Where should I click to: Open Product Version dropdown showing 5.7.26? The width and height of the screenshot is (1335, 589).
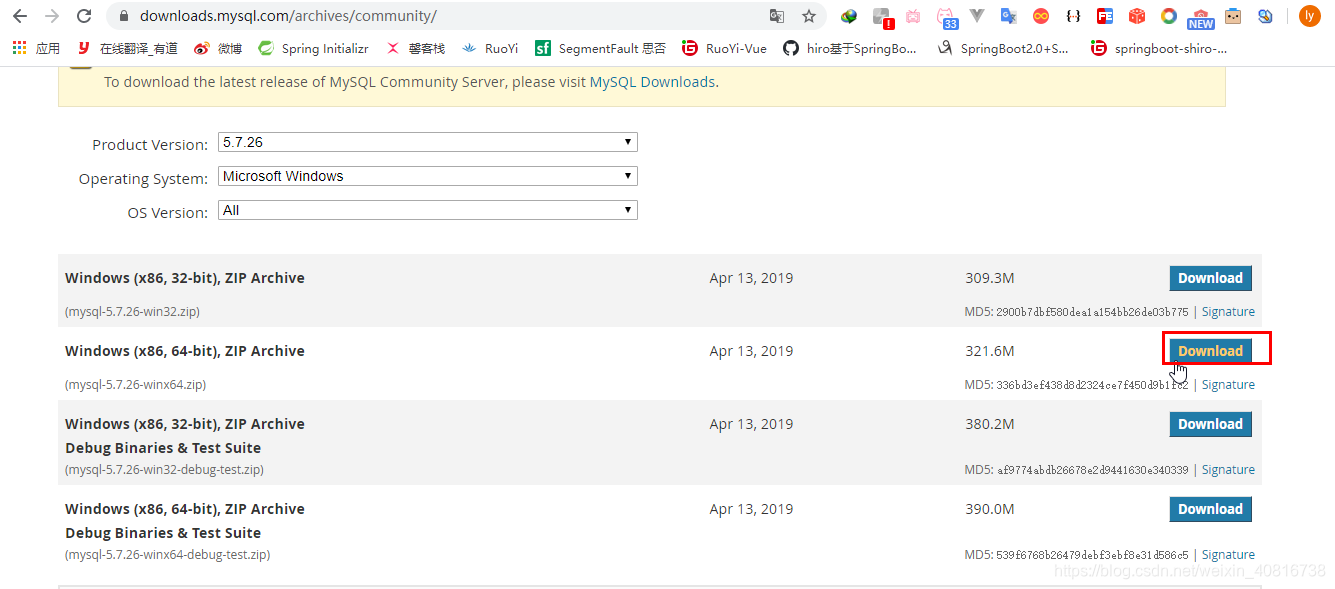[427, 143]
